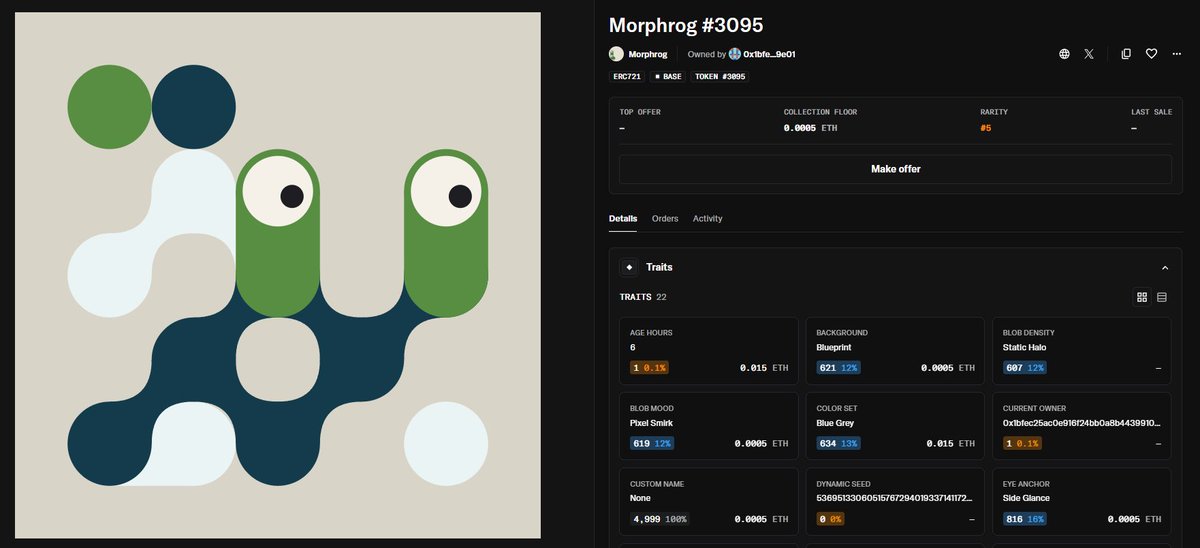
Task: Open owner 0x1bfe...9e01 profile
Action: 769,54
